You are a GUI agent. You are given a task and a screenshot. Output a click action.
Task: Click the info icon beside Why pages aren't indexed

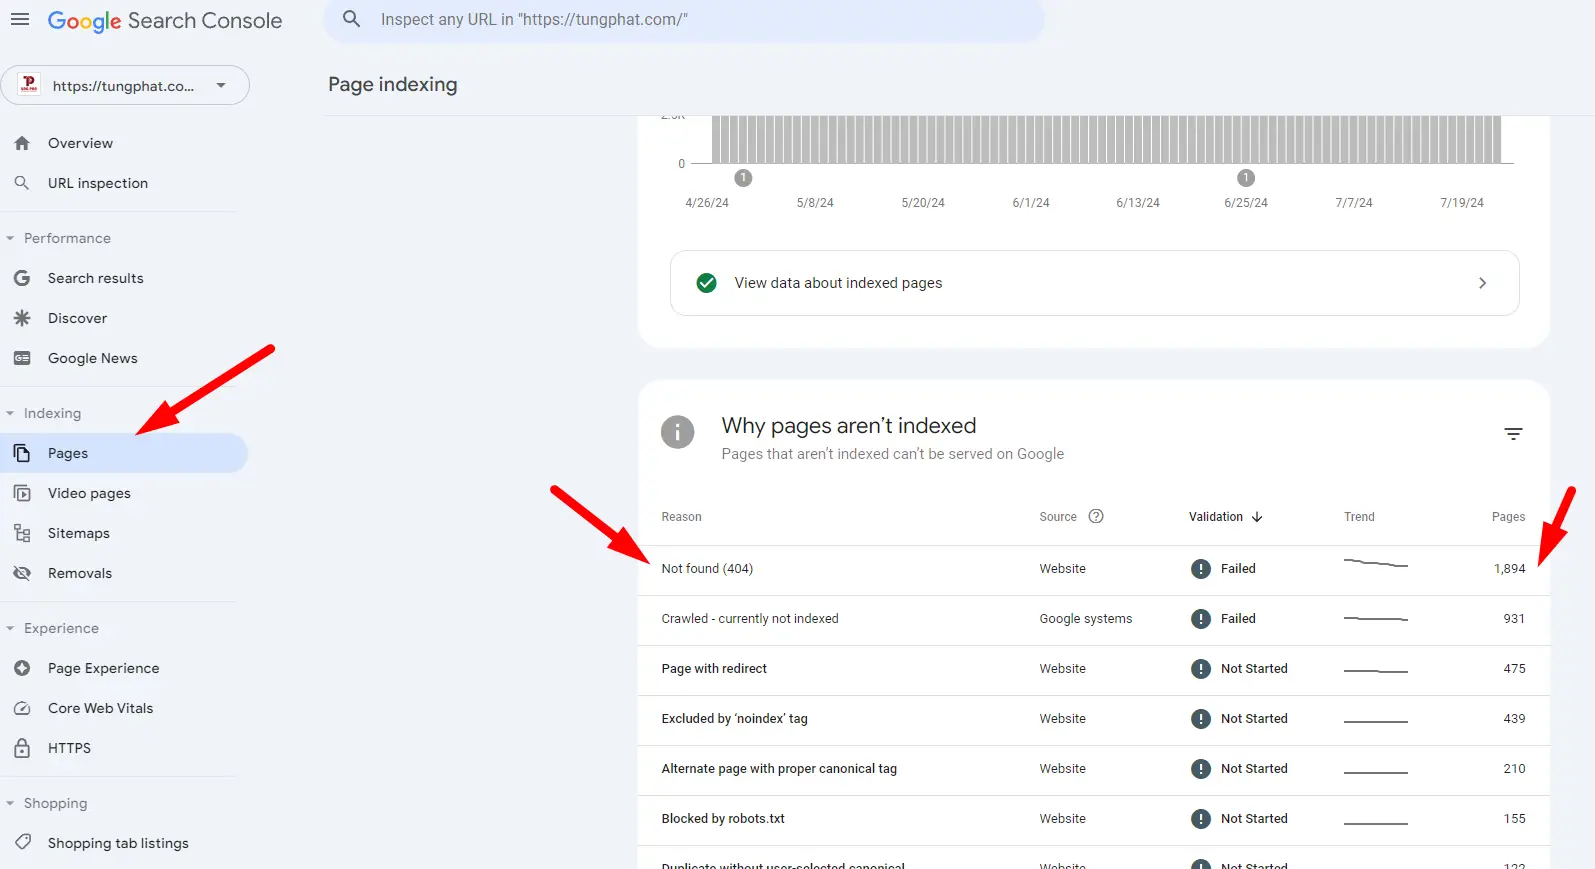tap(678, 432)
